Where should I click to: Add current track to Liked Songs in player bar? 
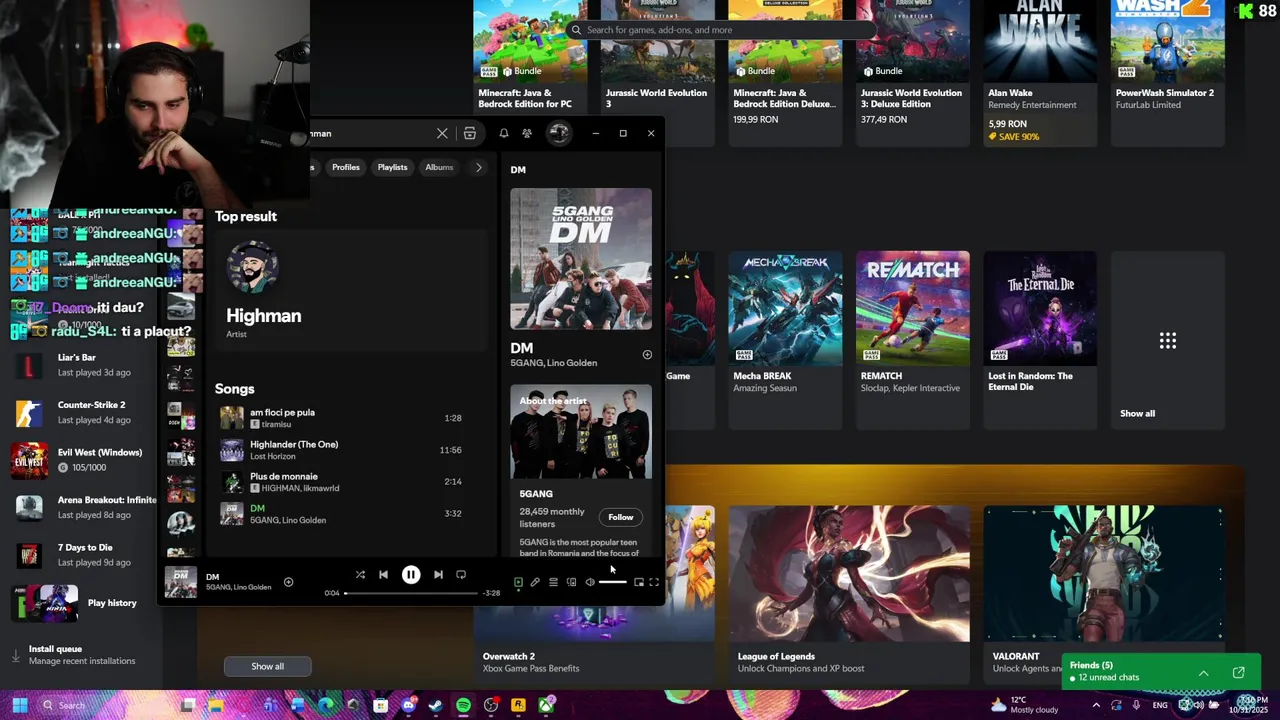click(x=288, y=582)
